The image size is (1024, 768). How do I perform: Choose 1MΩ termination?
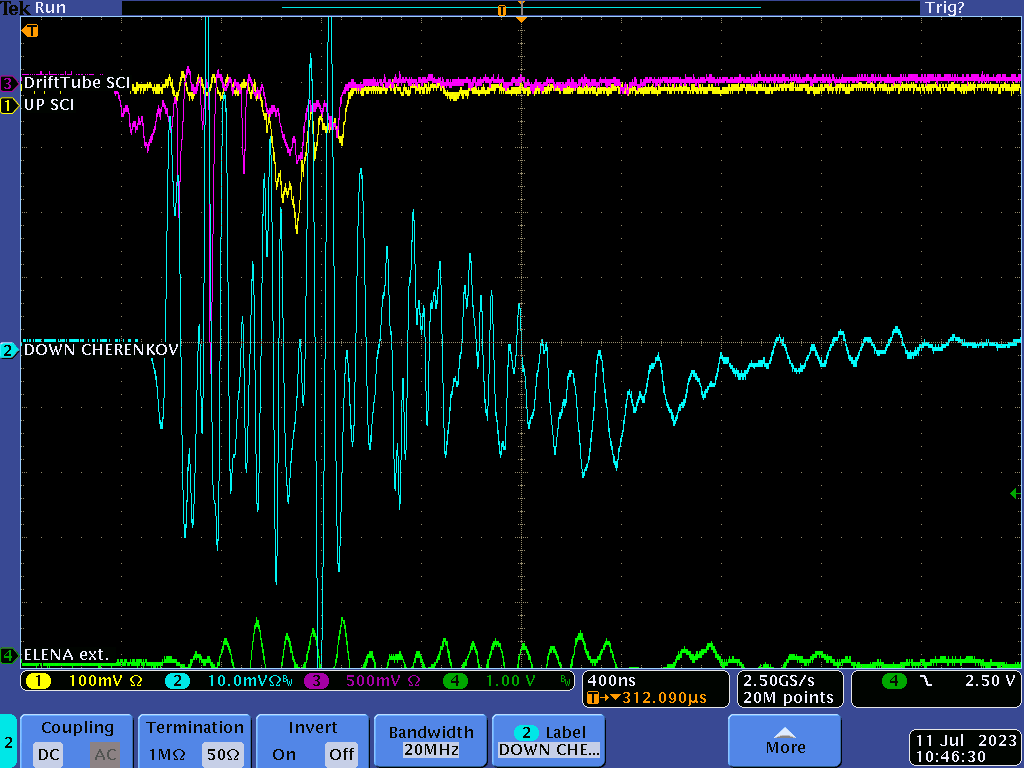[165, 754]
